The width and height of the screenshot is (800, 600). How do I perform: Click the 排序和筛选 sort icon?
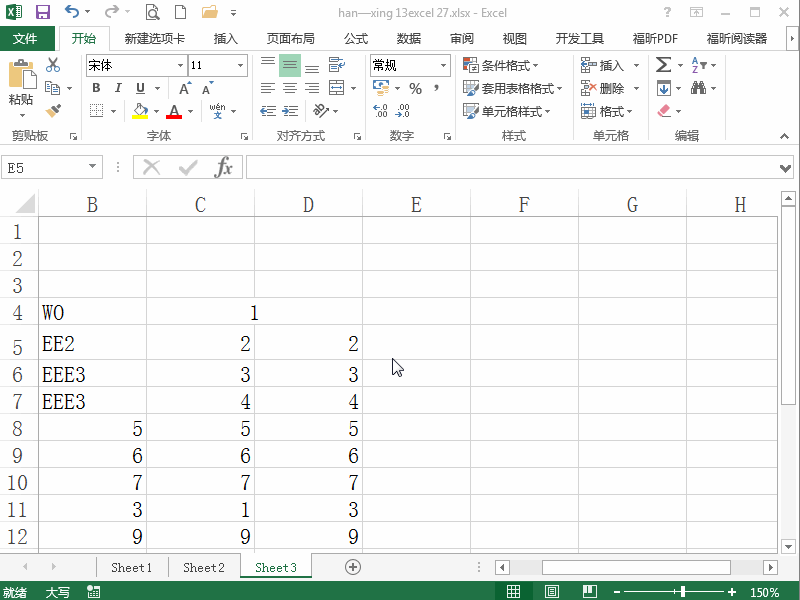pyautogui.click(x=697, y=64)
